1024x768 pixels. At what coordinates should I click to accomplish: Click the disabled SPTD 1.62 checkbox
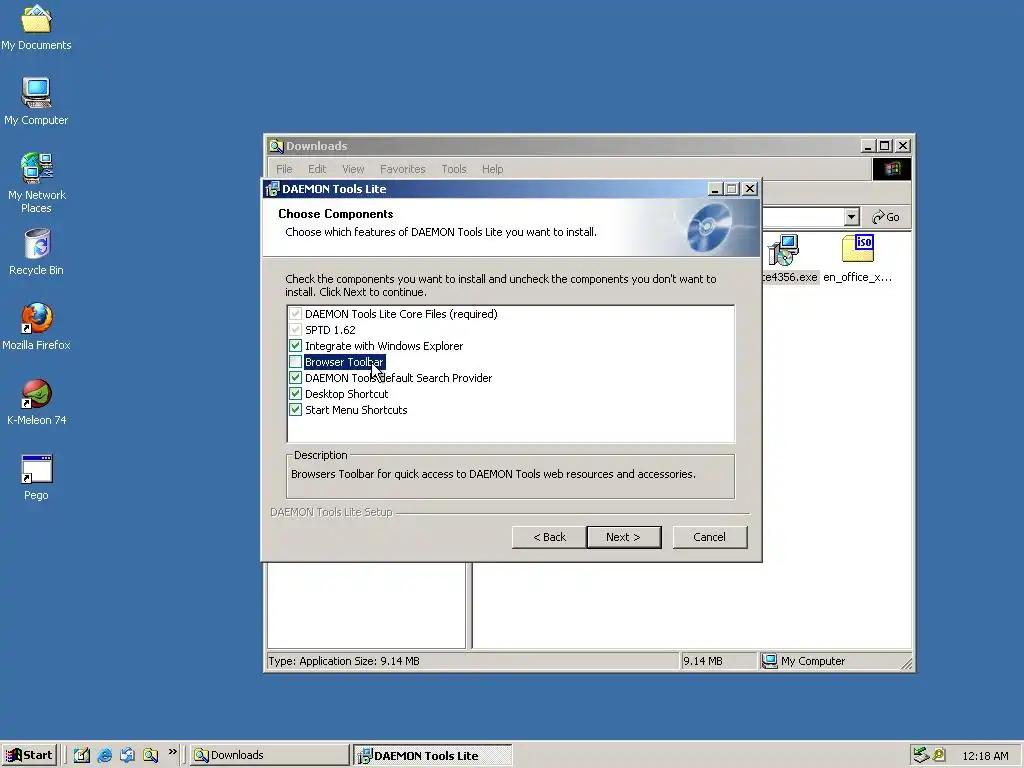pos(295,330)
